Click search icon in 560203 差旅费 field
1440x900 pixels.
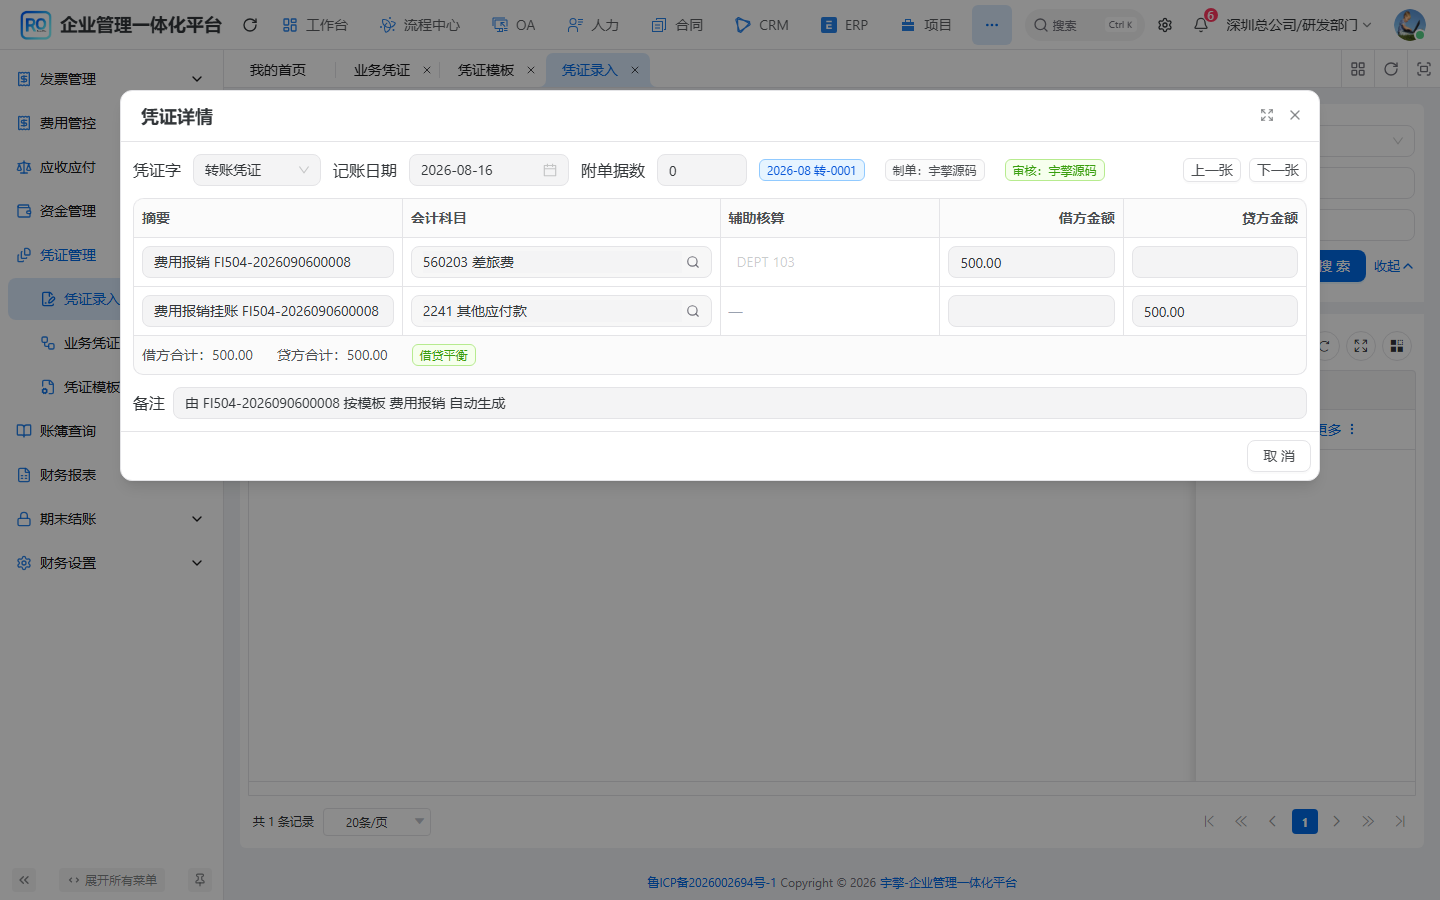693,262
